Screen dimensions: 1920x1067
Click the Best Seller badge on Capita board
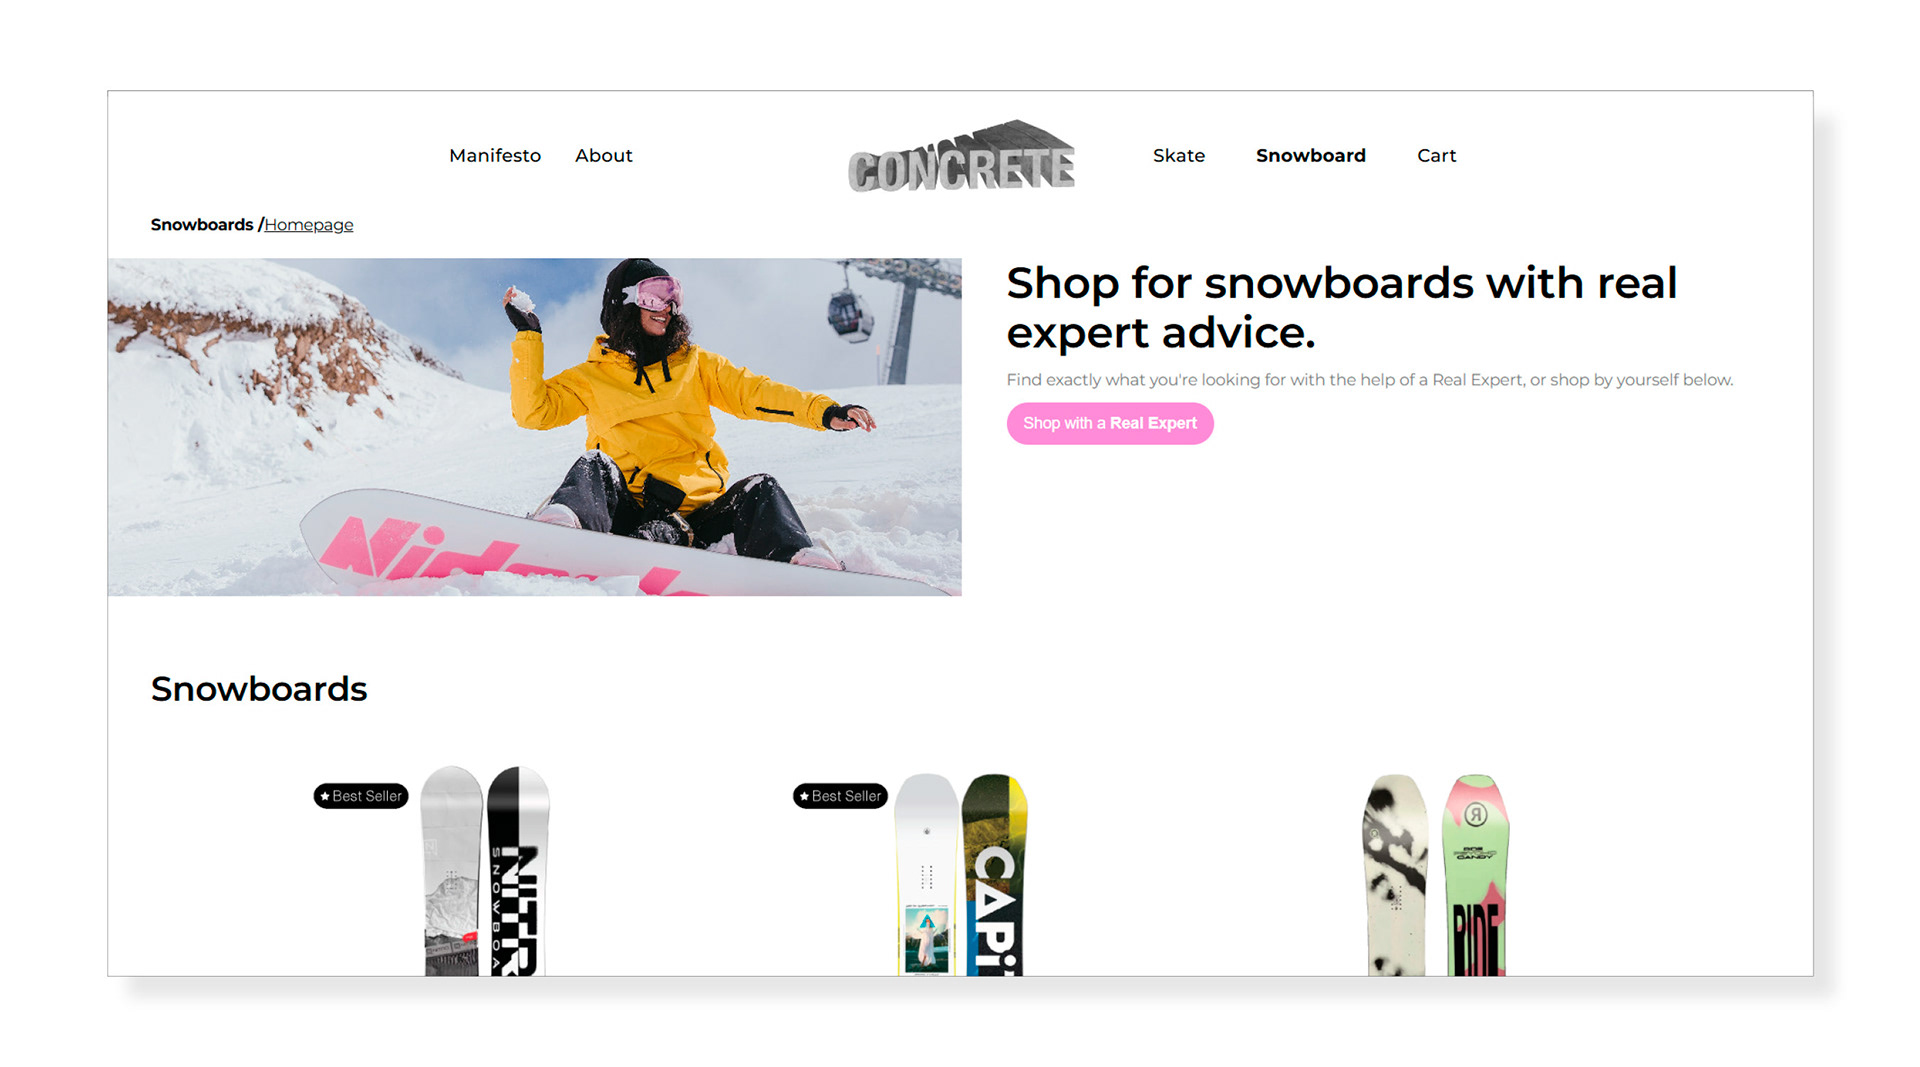840,796
